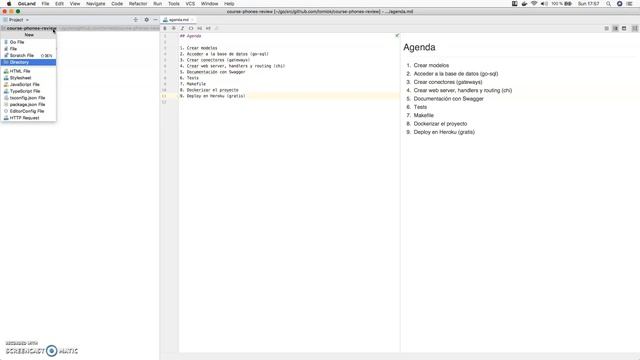Open volume control in menu bar
This screenshot has width=640, height=360.
click(x=544, y=4)
